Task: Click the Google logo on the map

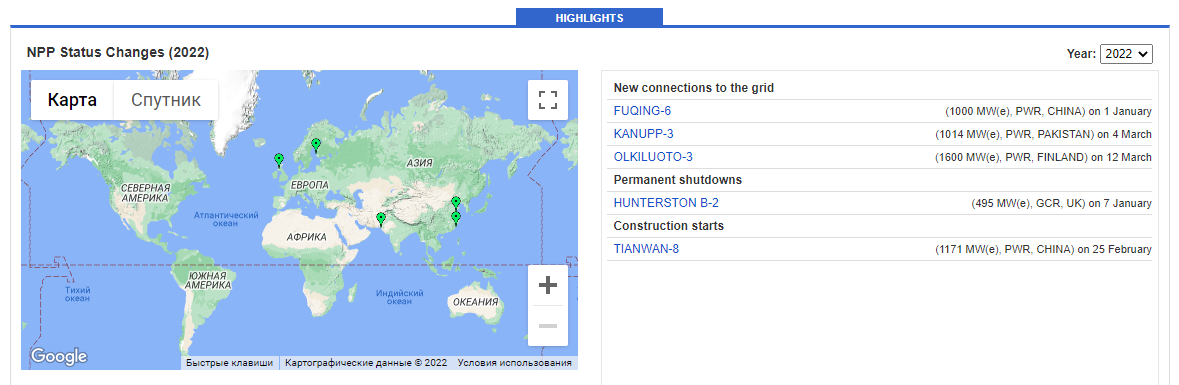Action: (59, 356)
